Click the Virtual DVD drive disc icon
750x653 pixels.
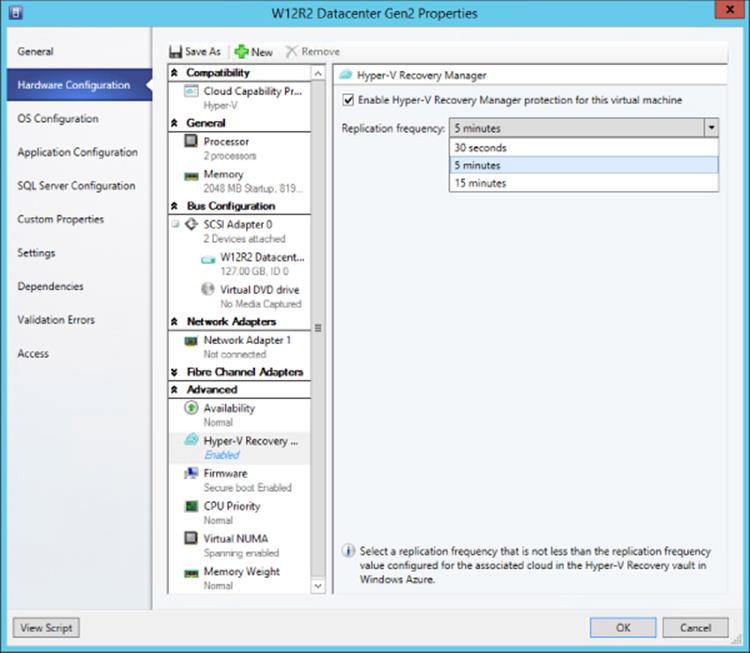pyautogui.click(x=208, y=289)
